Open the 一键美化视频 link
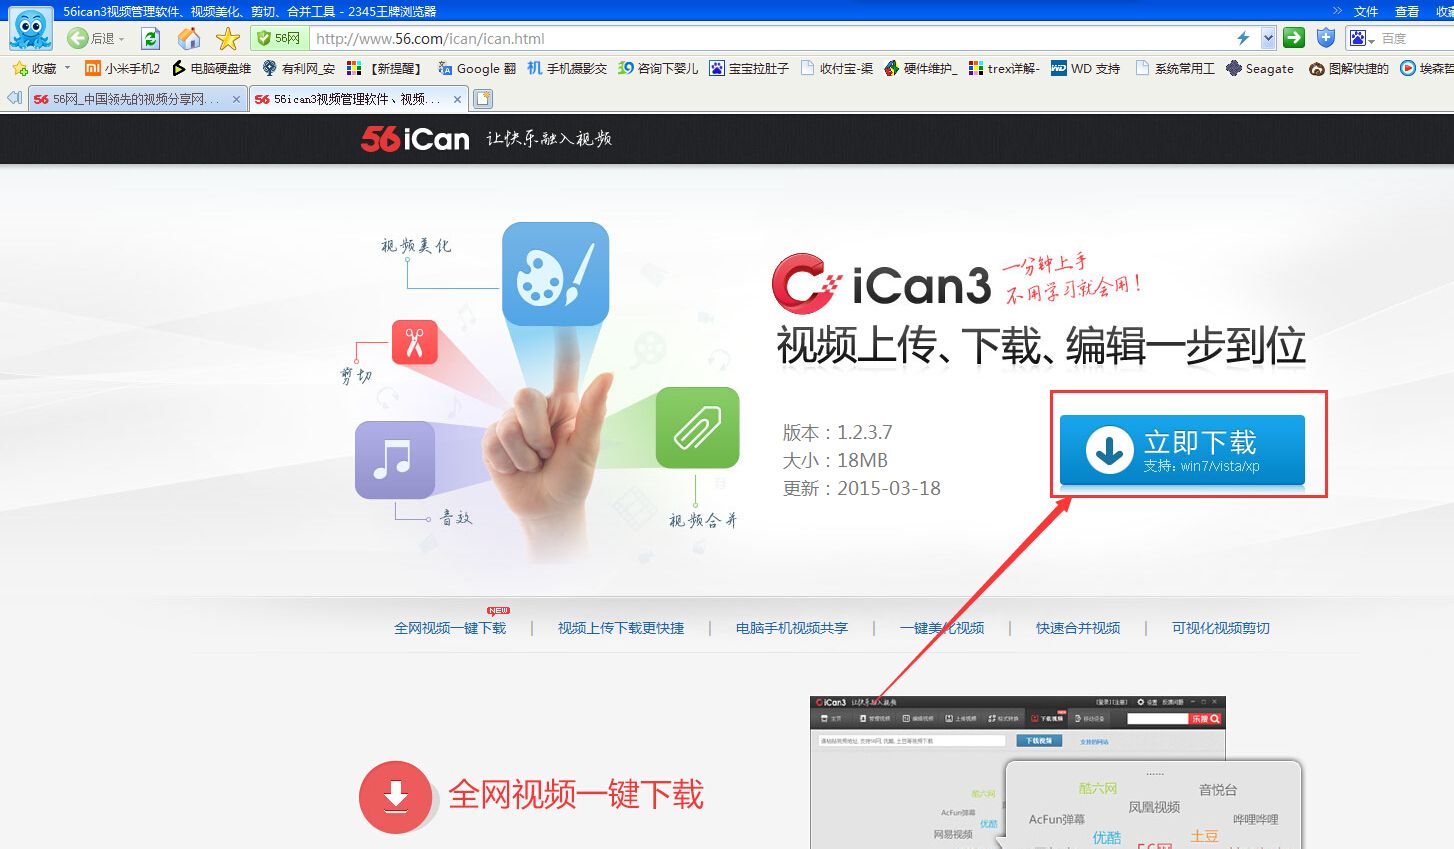Viewport: 1454px width, 849px height. pos(942,628)
